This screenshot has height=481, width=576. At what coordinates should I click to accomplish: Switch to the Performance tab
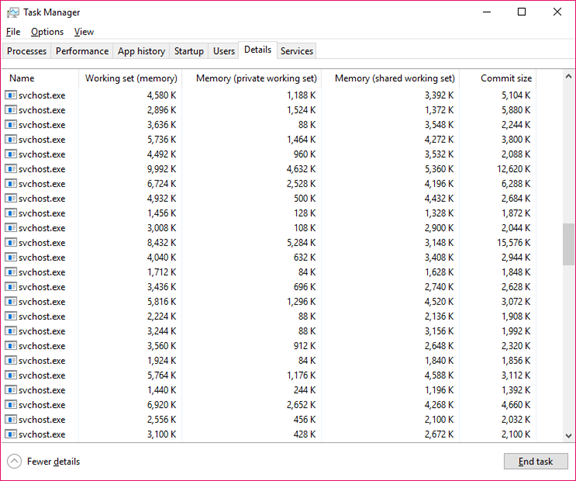[x=82, y=51]
